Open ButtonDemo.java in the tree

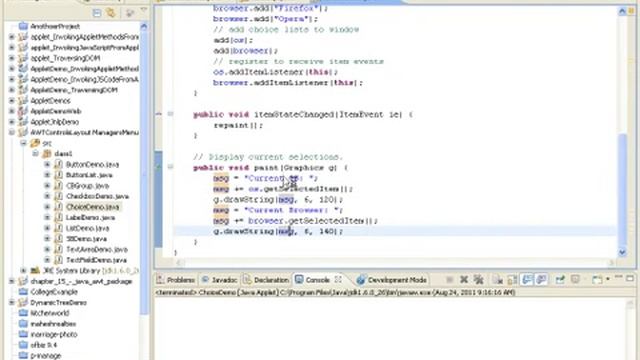pyautogui.click(x=92, y=164)
